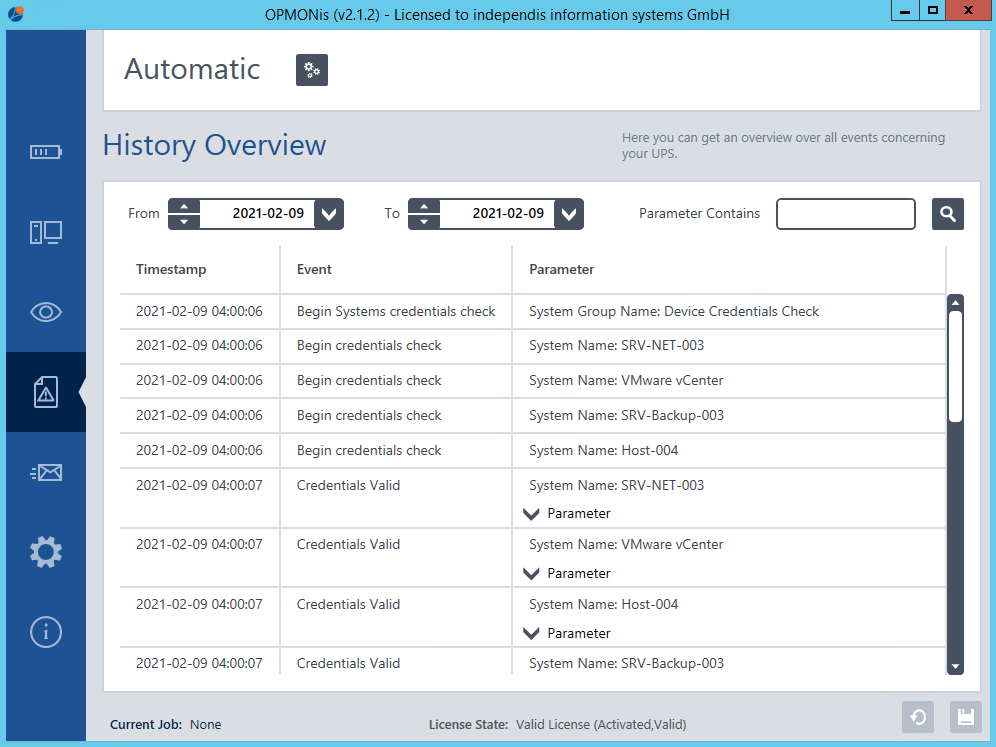This screenshot has height=747, width=996.
Task: Minimize the OPMONis window
Action: click(905, 10)
